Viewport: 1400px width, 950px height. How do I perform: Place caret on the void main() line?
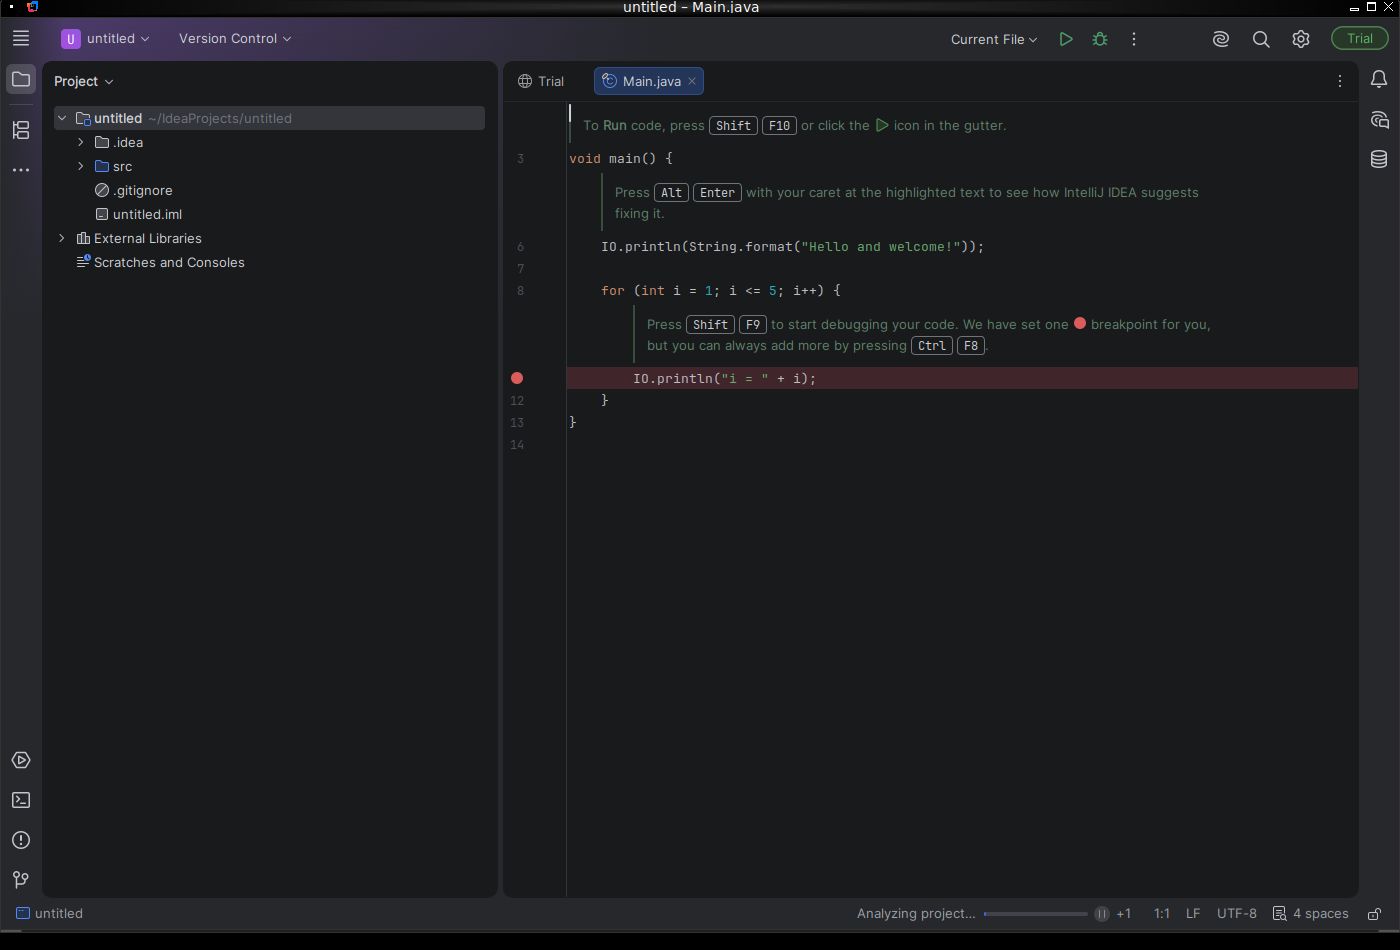click(621, 158)
